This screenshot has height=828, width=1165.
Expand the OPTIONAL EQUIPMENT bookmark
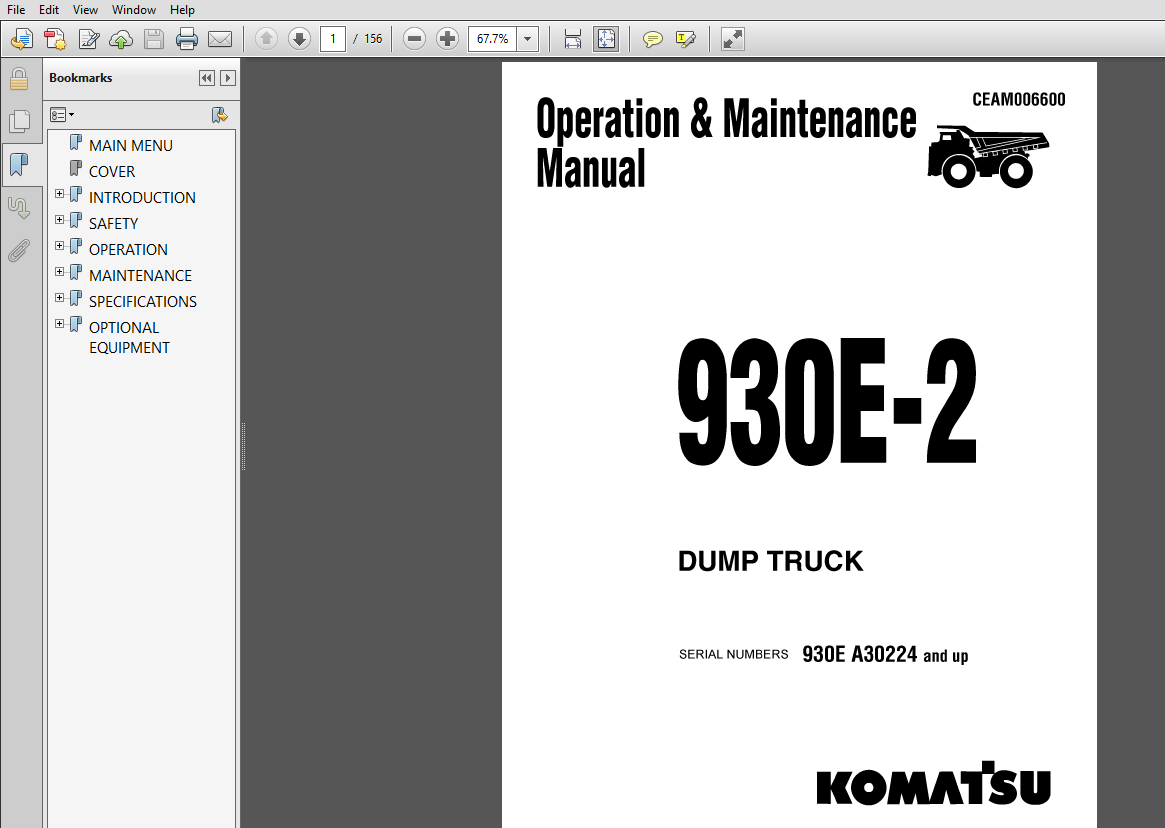tap(59, 324)
